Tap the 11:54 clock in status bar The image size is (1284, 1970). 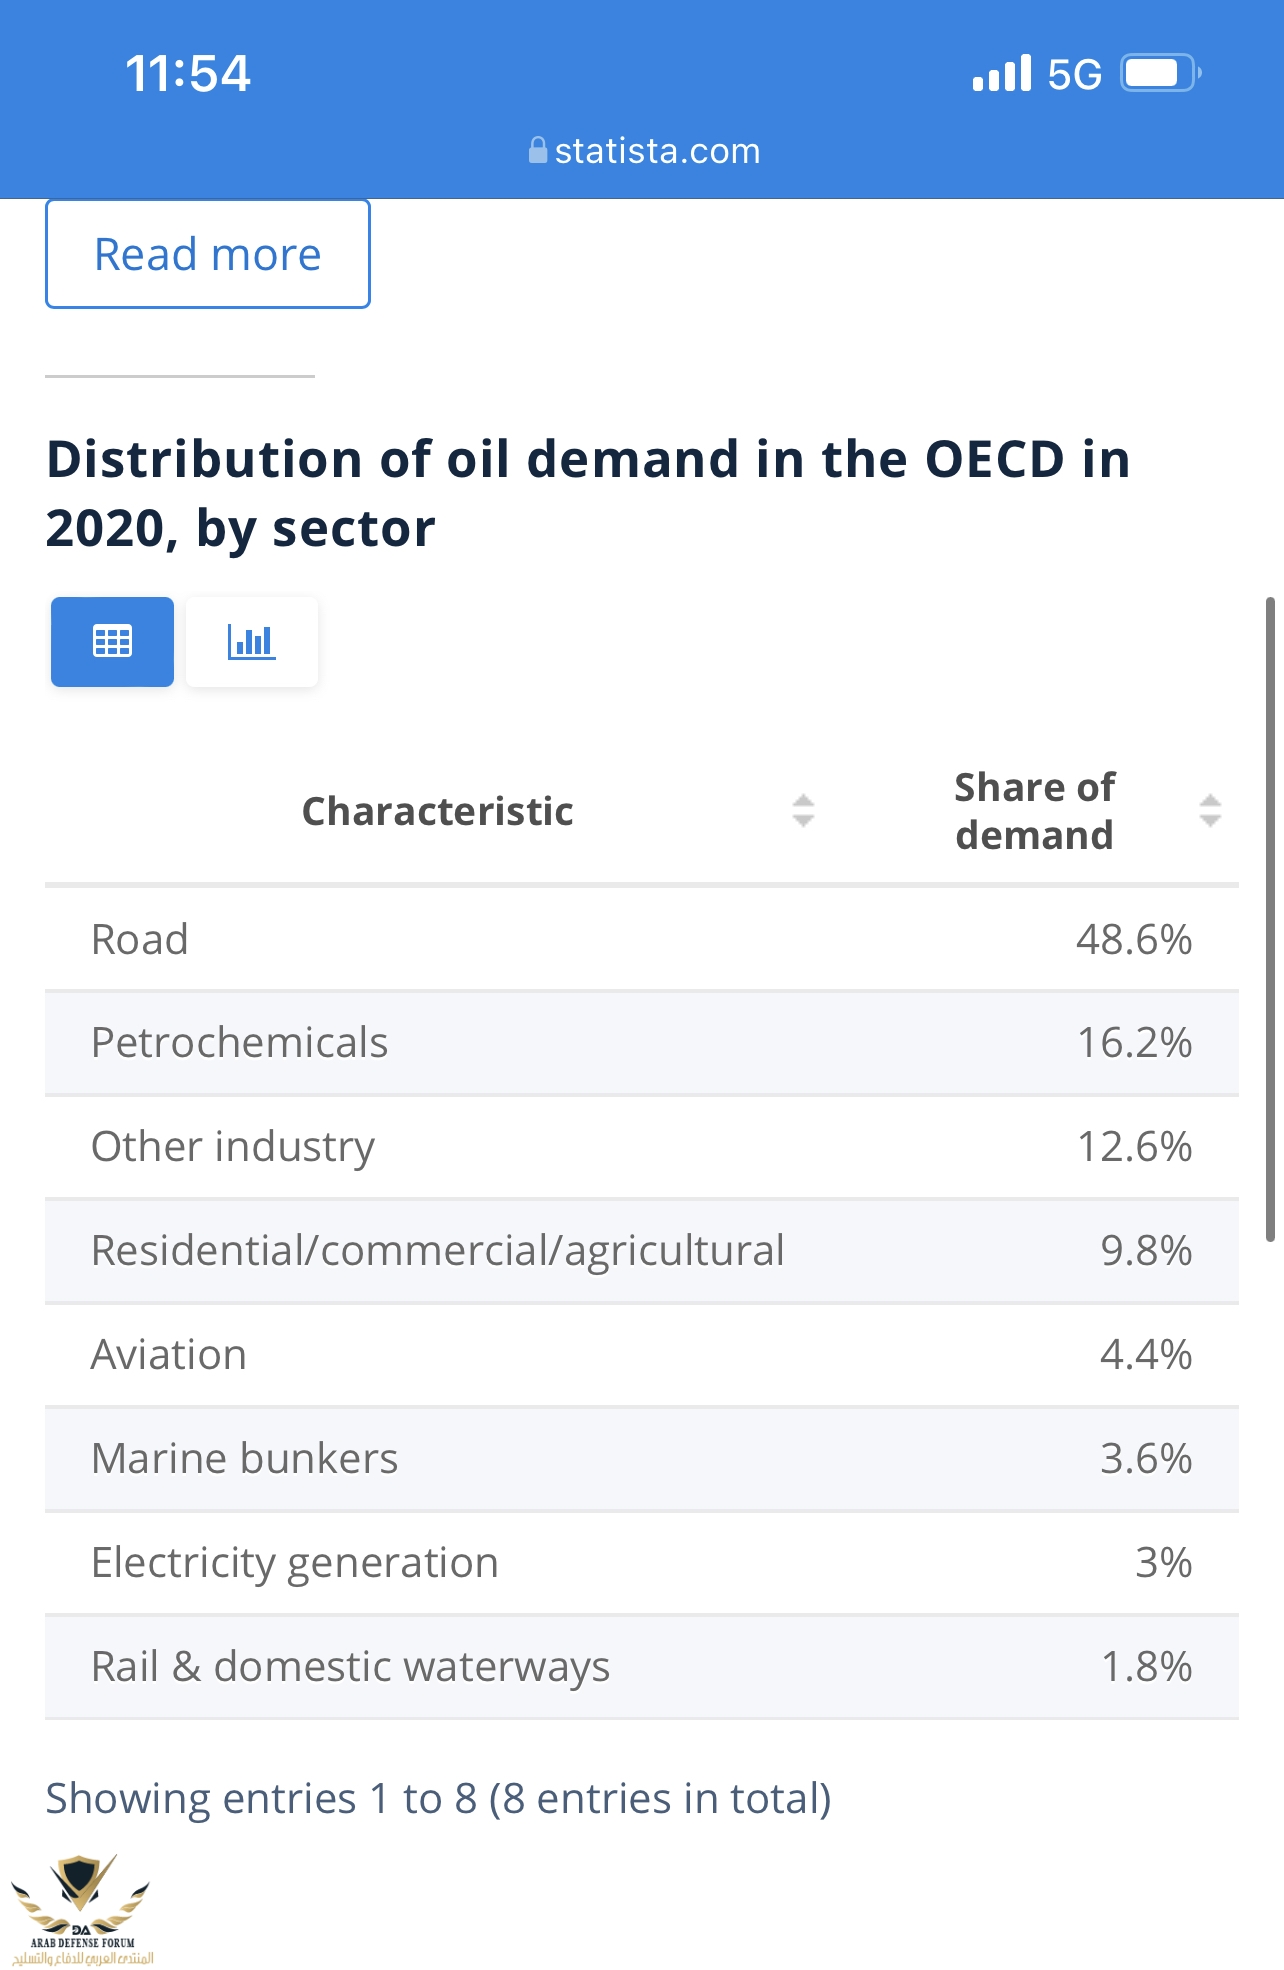[188, 74]
